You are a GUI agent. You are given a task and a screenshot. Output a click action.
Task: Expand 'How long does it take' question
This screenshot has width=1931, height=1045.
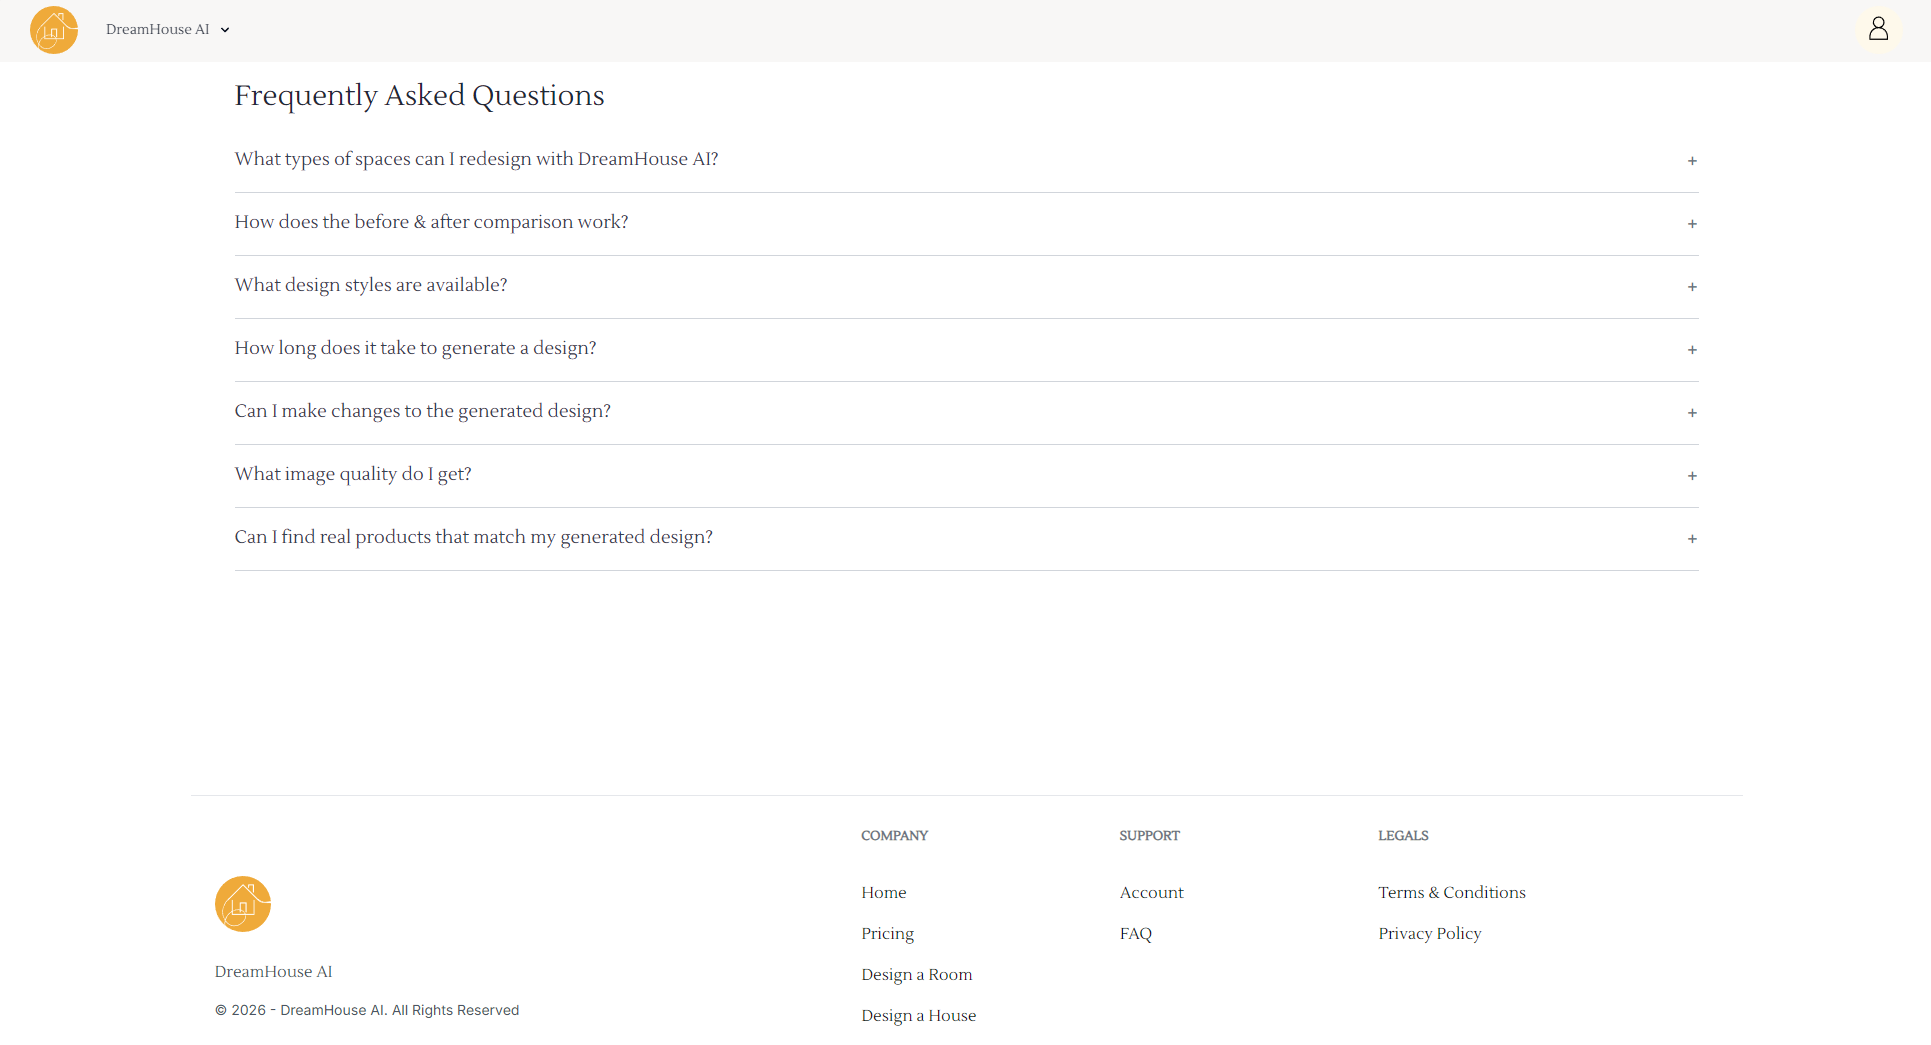point(415,348)
